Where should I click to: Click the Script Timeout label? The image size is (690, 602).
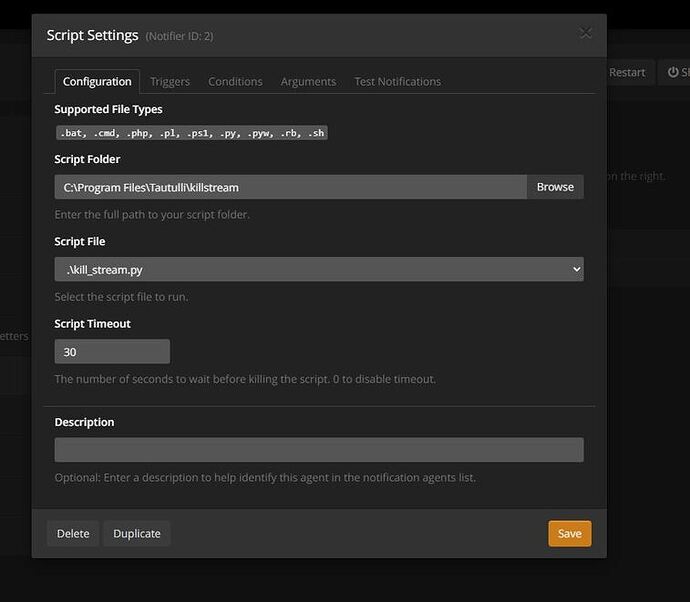tap(93, 324)
